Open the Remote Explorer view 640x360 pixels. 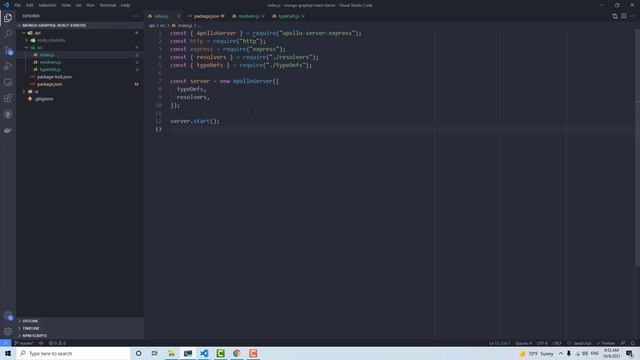click(8, 82)
